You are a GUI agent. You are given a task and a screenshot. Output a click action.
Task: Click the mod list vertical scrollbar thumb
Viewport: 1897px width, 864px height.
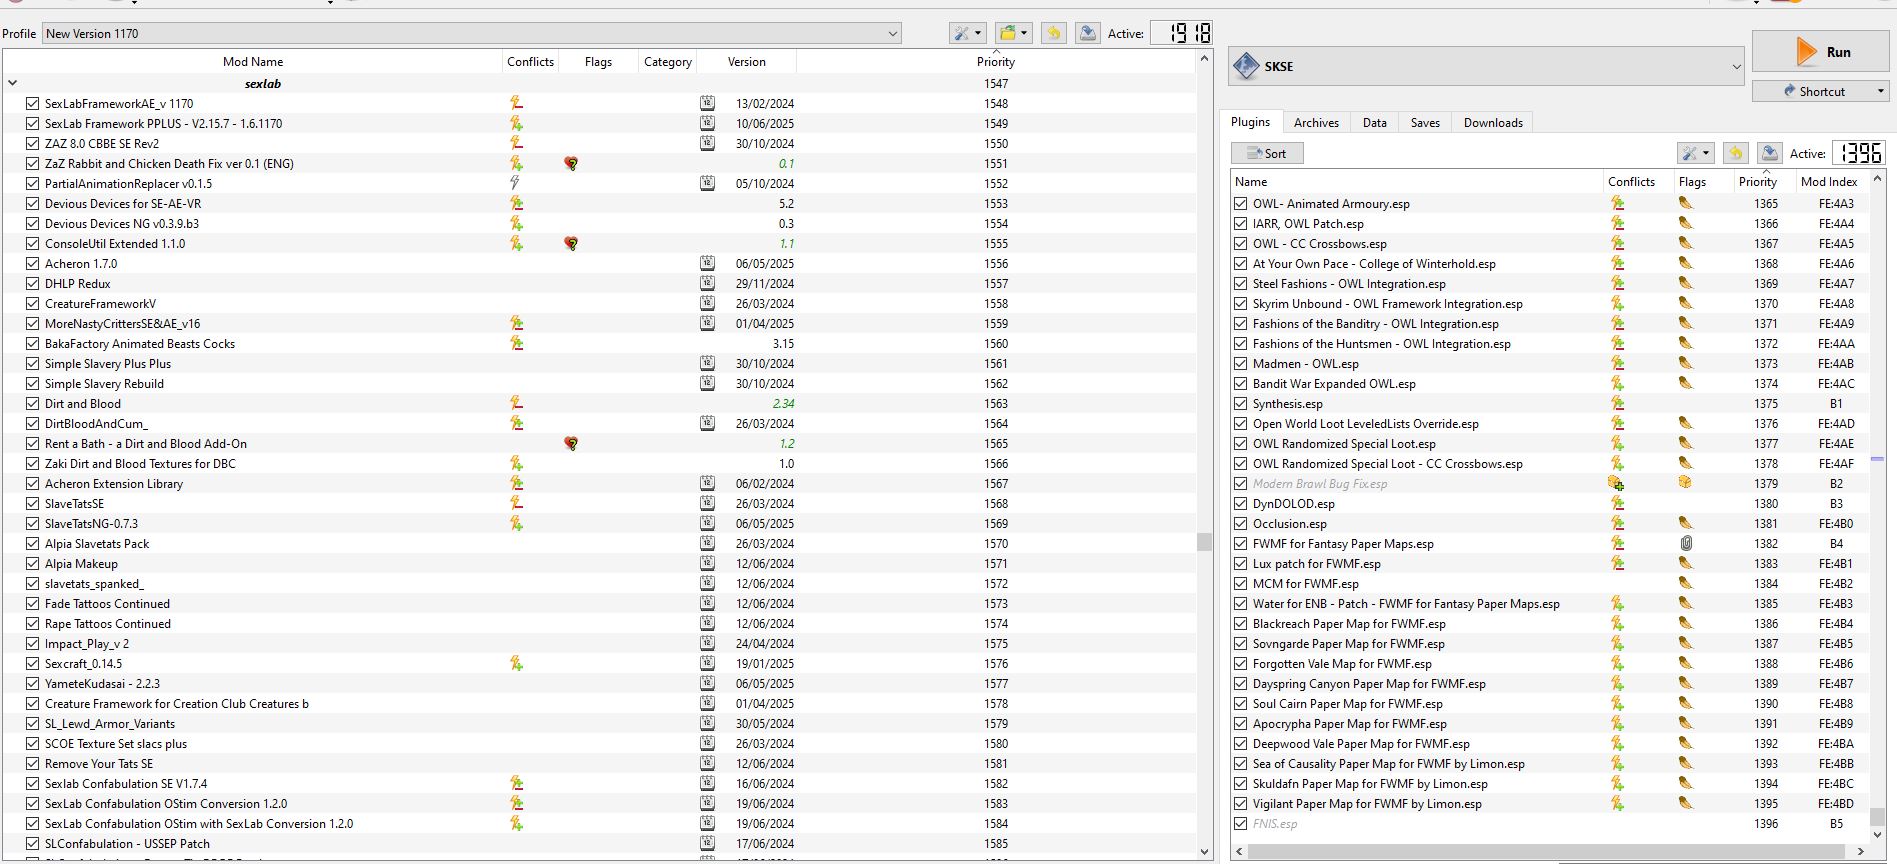1204,542
